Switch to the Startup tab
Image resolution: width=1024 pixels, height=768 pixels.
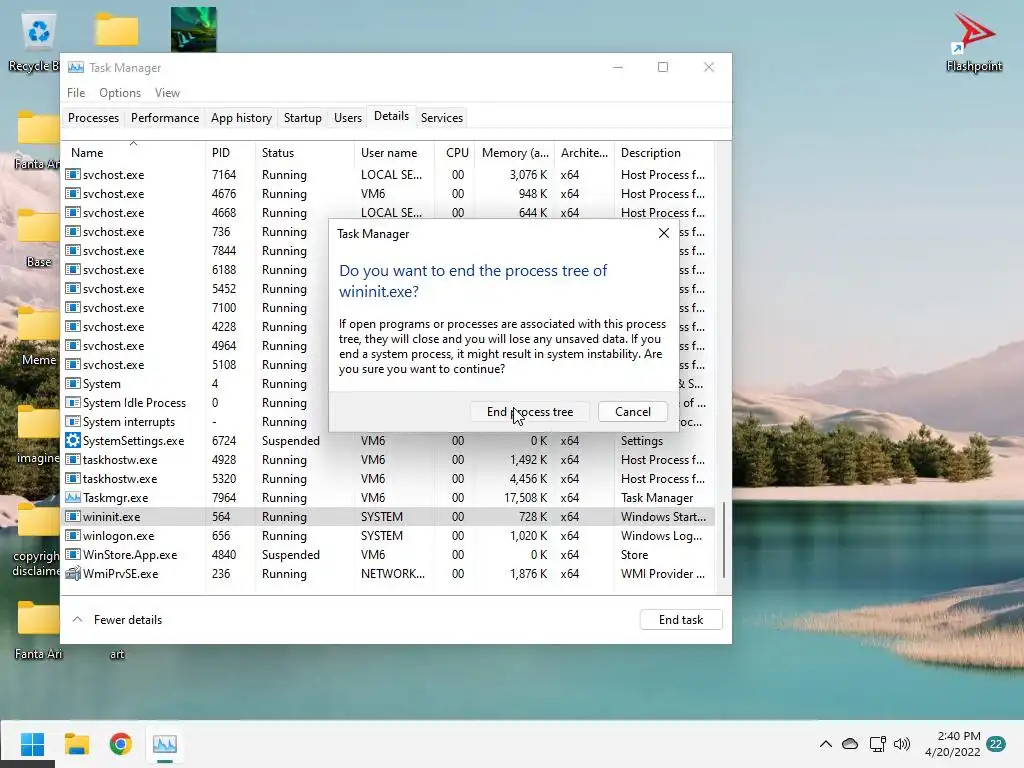(302, 118)
